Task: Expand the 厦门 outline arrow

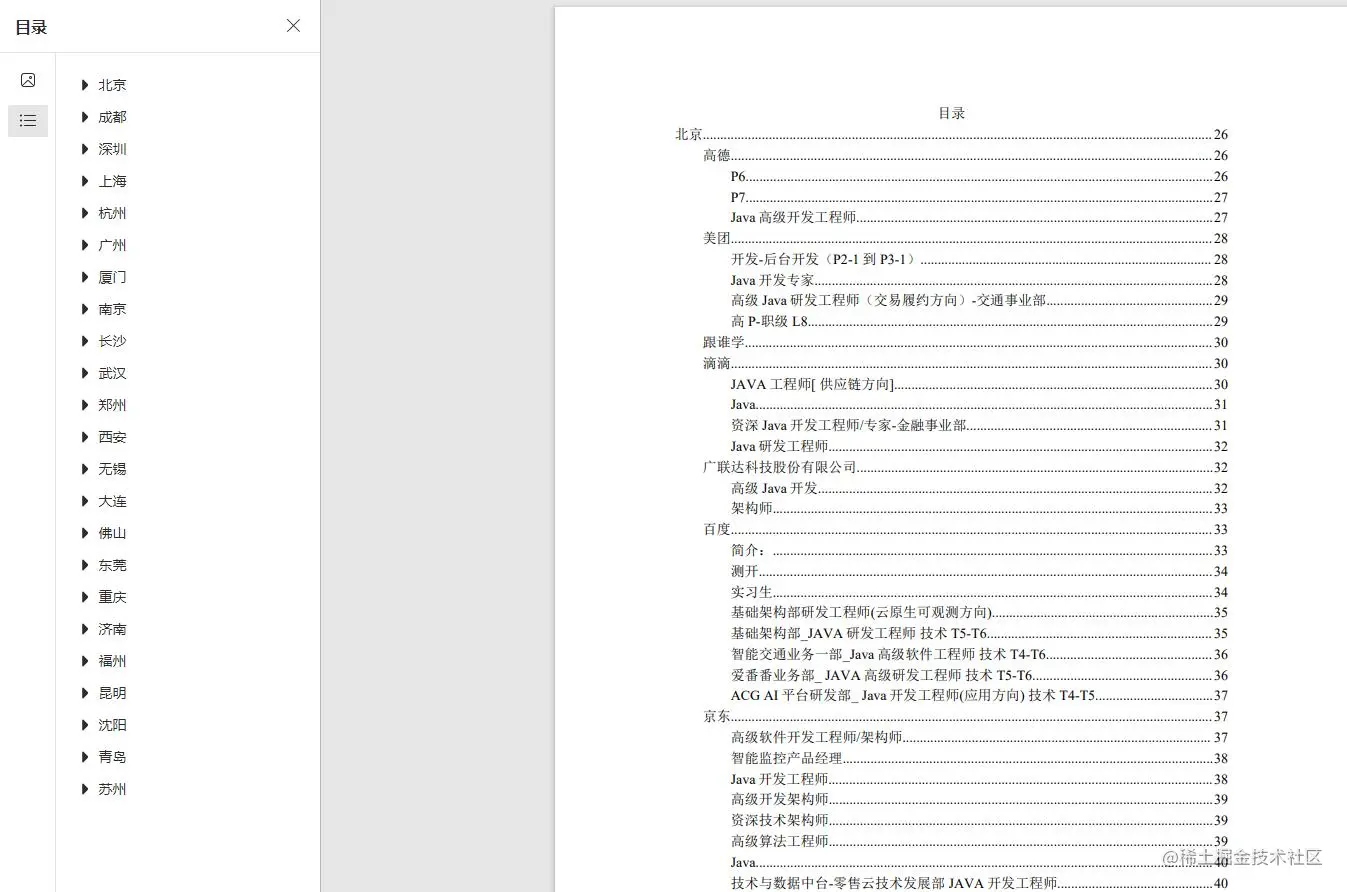Action: click(85, 277)
